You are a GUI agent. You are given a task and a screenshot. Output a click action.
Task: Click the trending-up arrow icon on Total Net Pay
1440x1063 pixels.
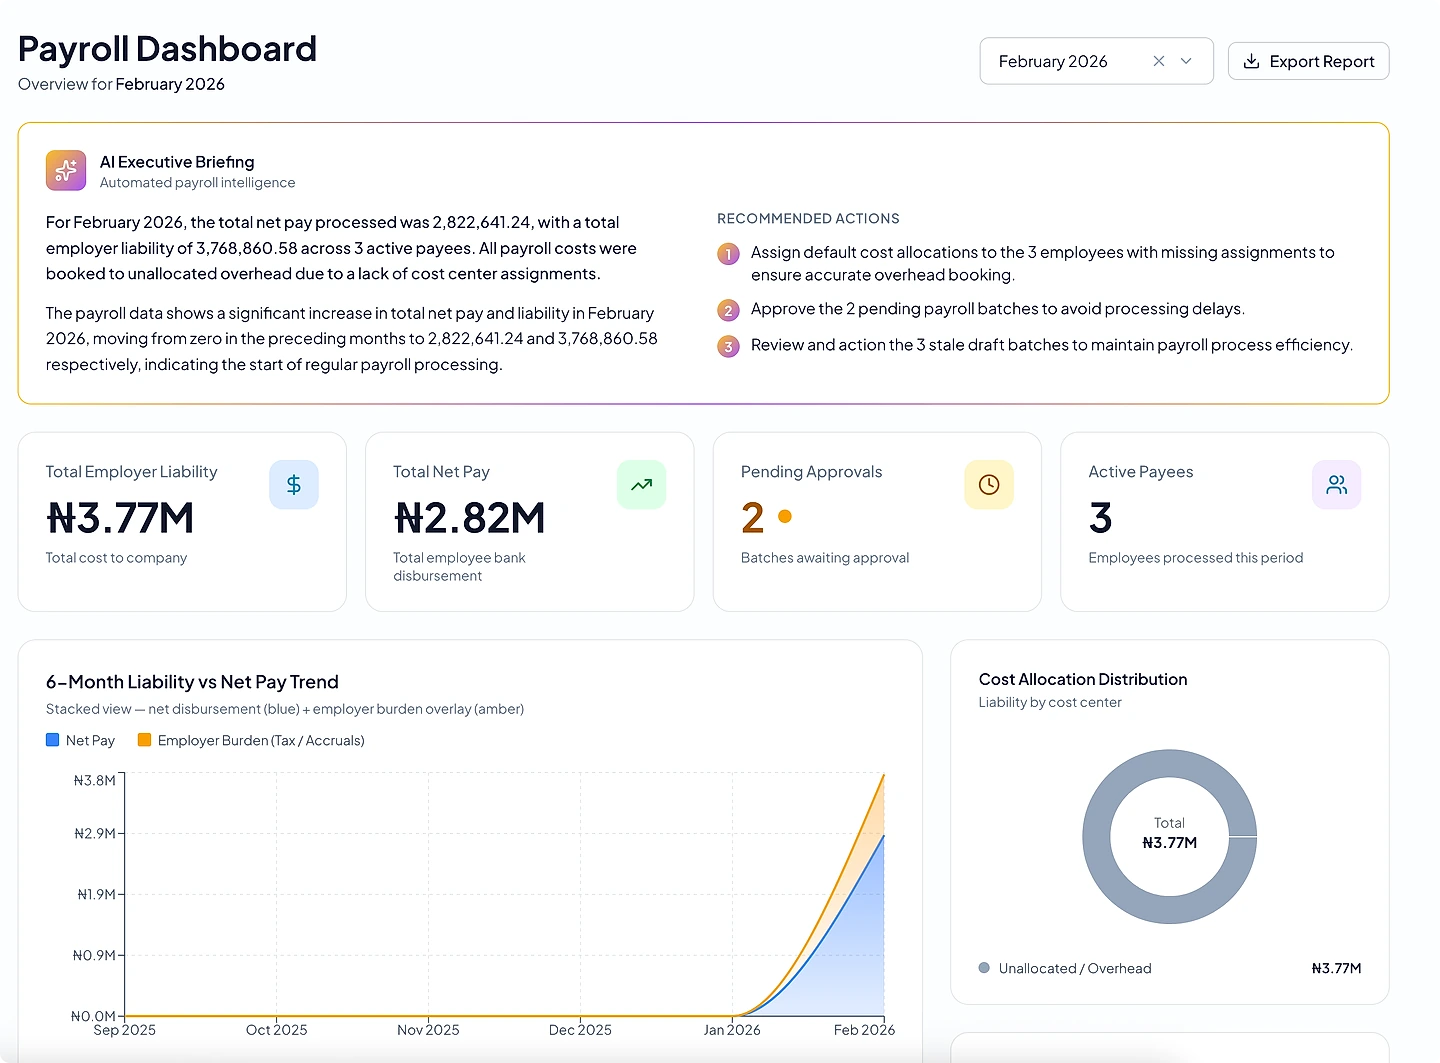(642, 485)
